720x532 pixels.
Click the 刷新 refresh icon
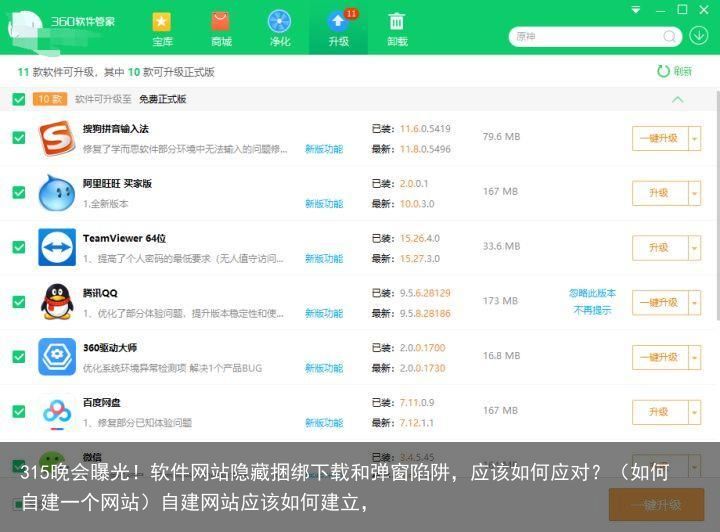point(663,71)
